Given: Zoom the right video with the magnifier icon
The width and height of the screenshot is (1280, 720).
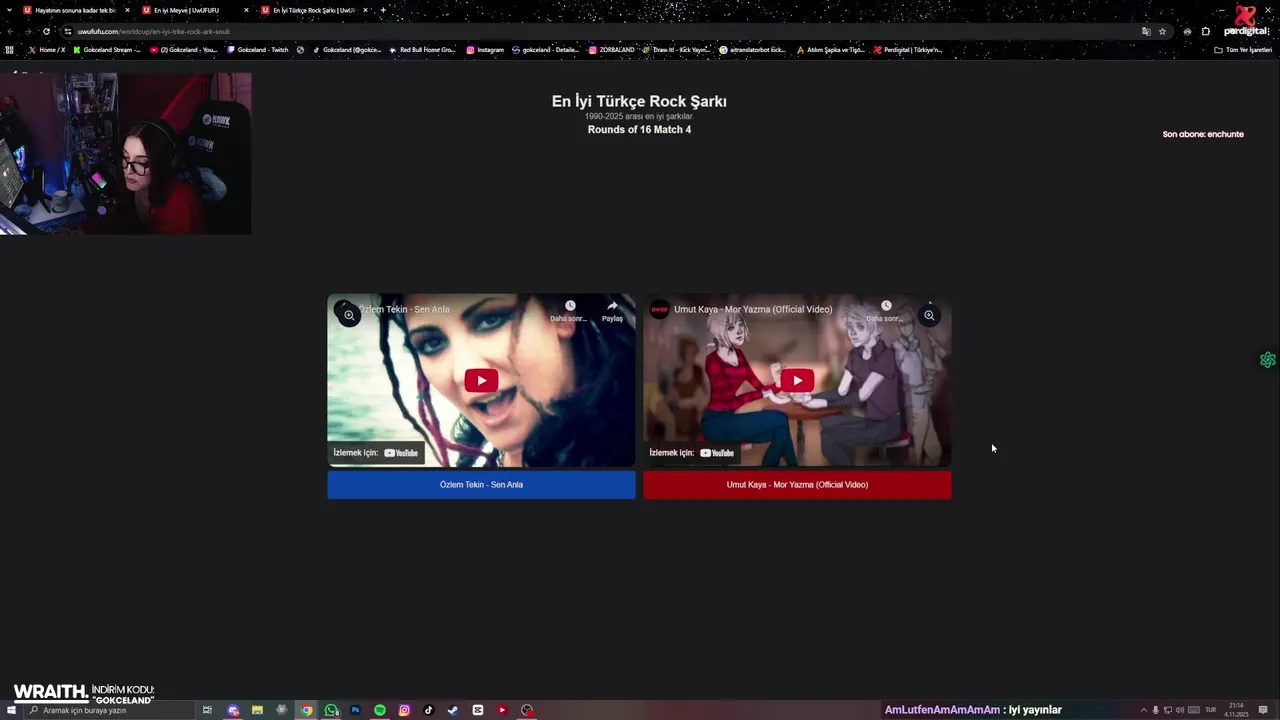Looking at the screenshot, I should pos(929,315).
